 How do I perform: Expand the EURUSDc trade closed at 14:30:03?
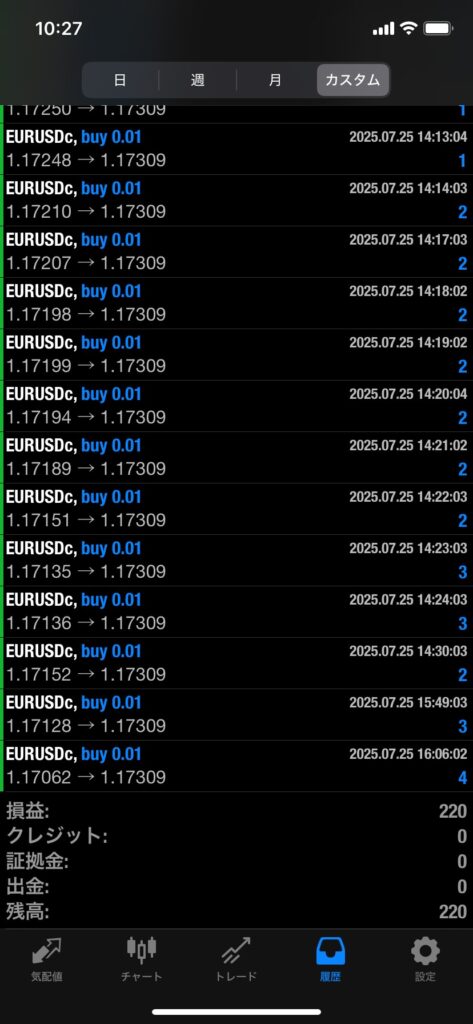coord(236,663)
